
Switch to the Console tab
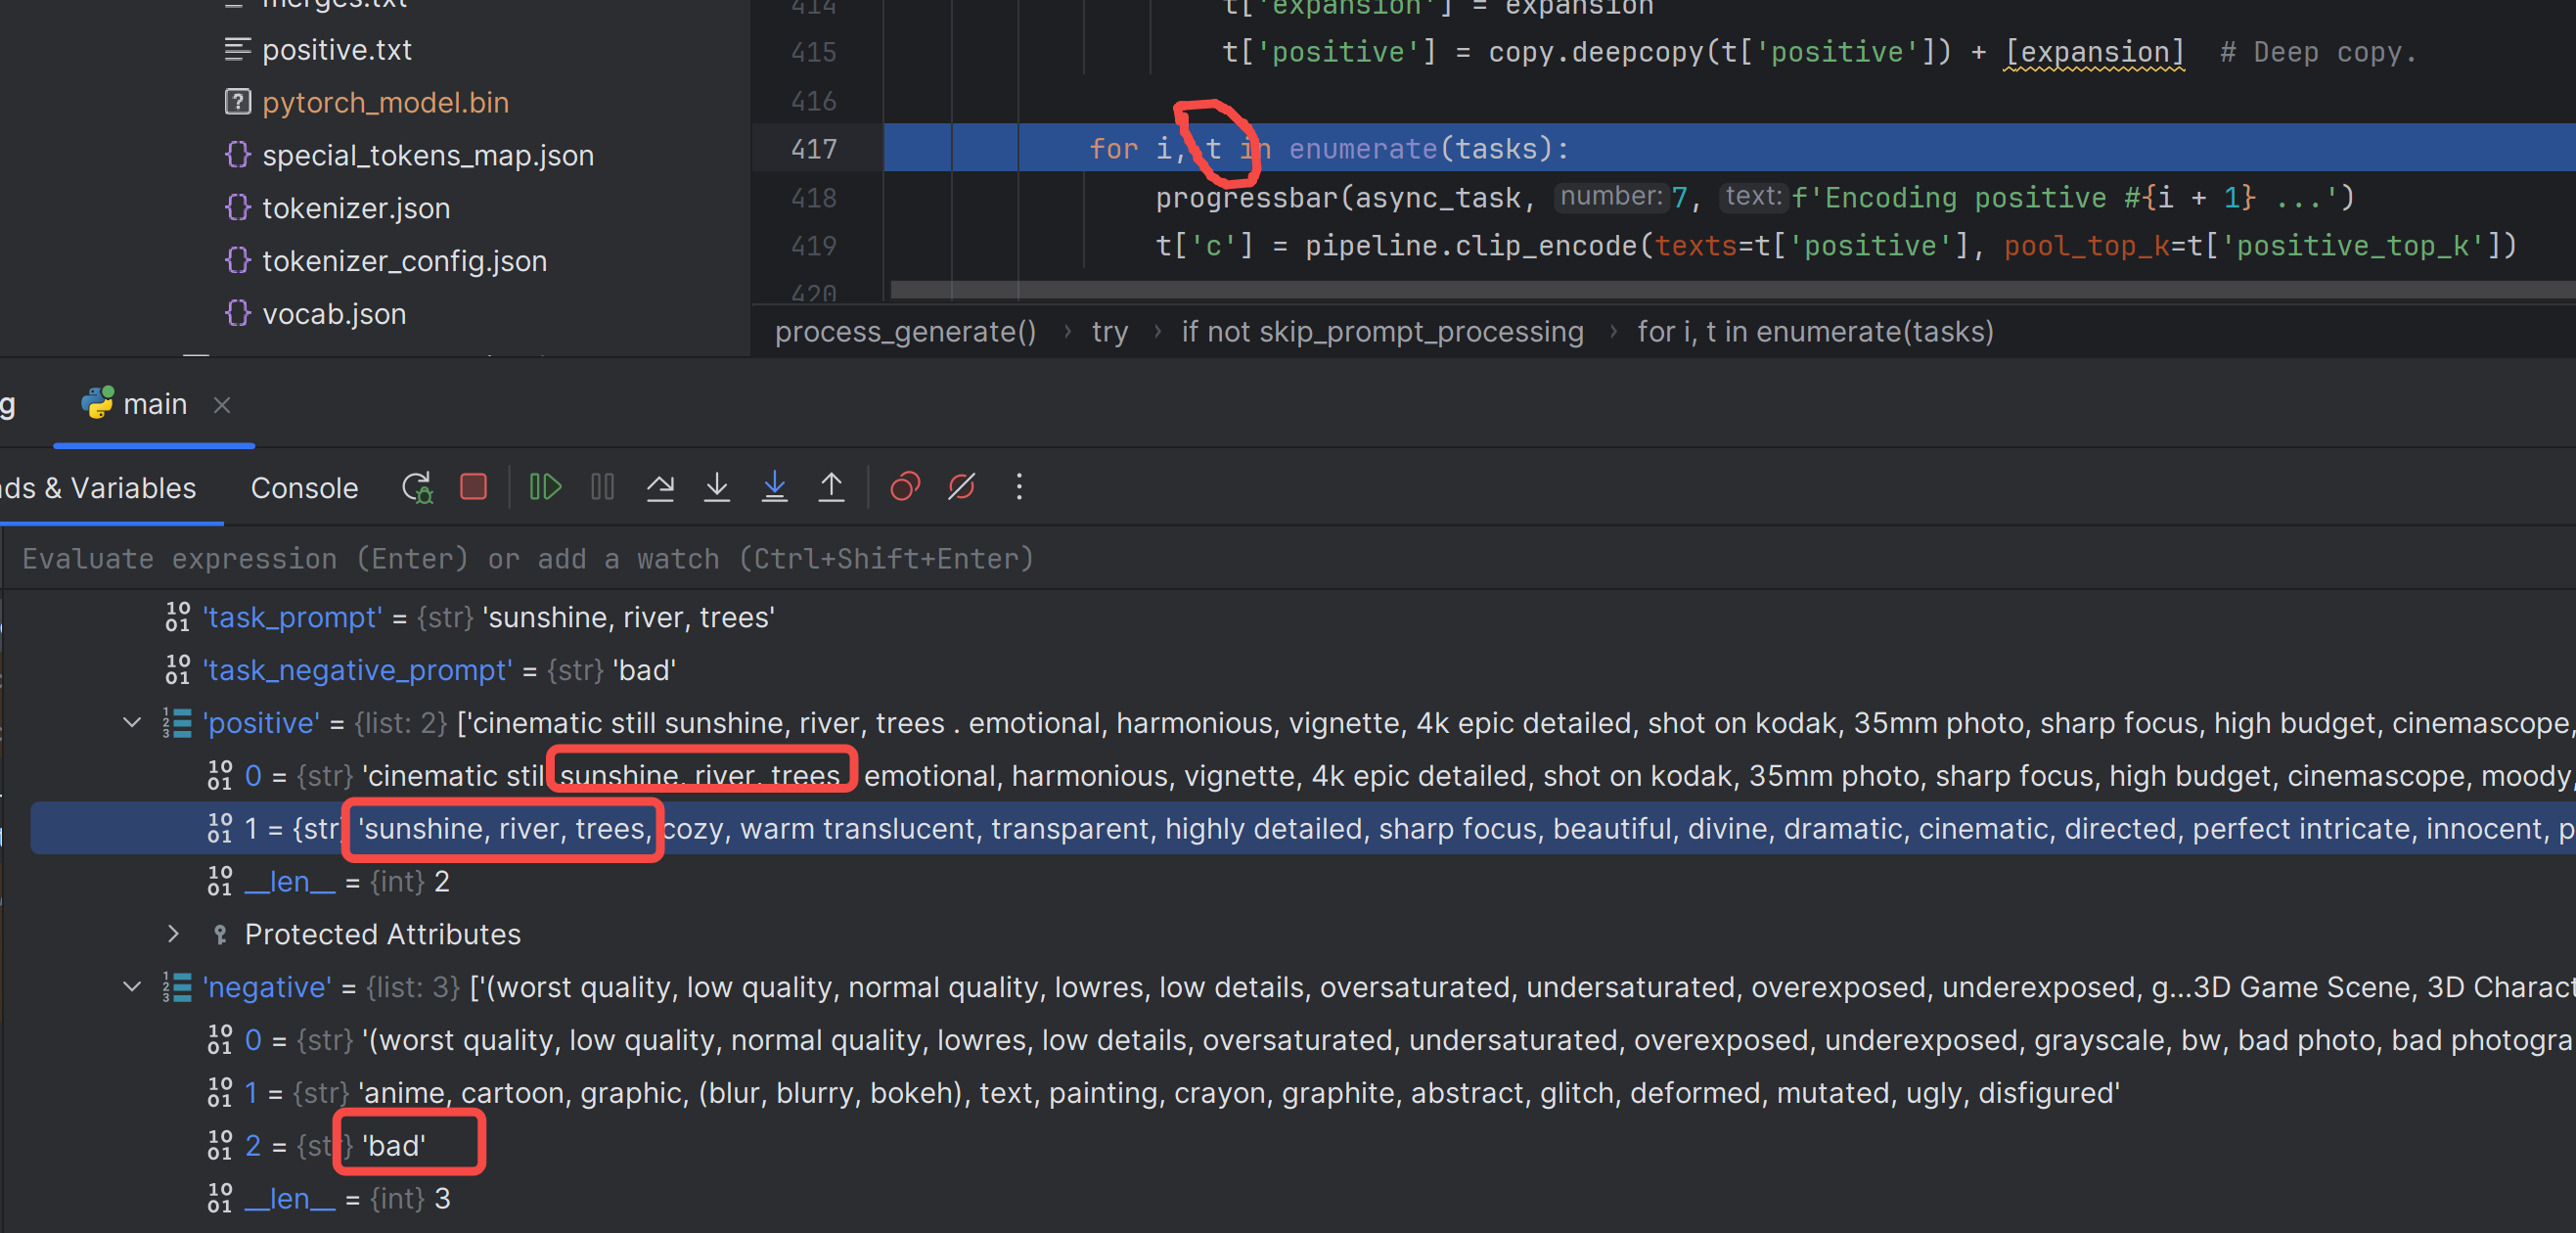coord(304,489)
